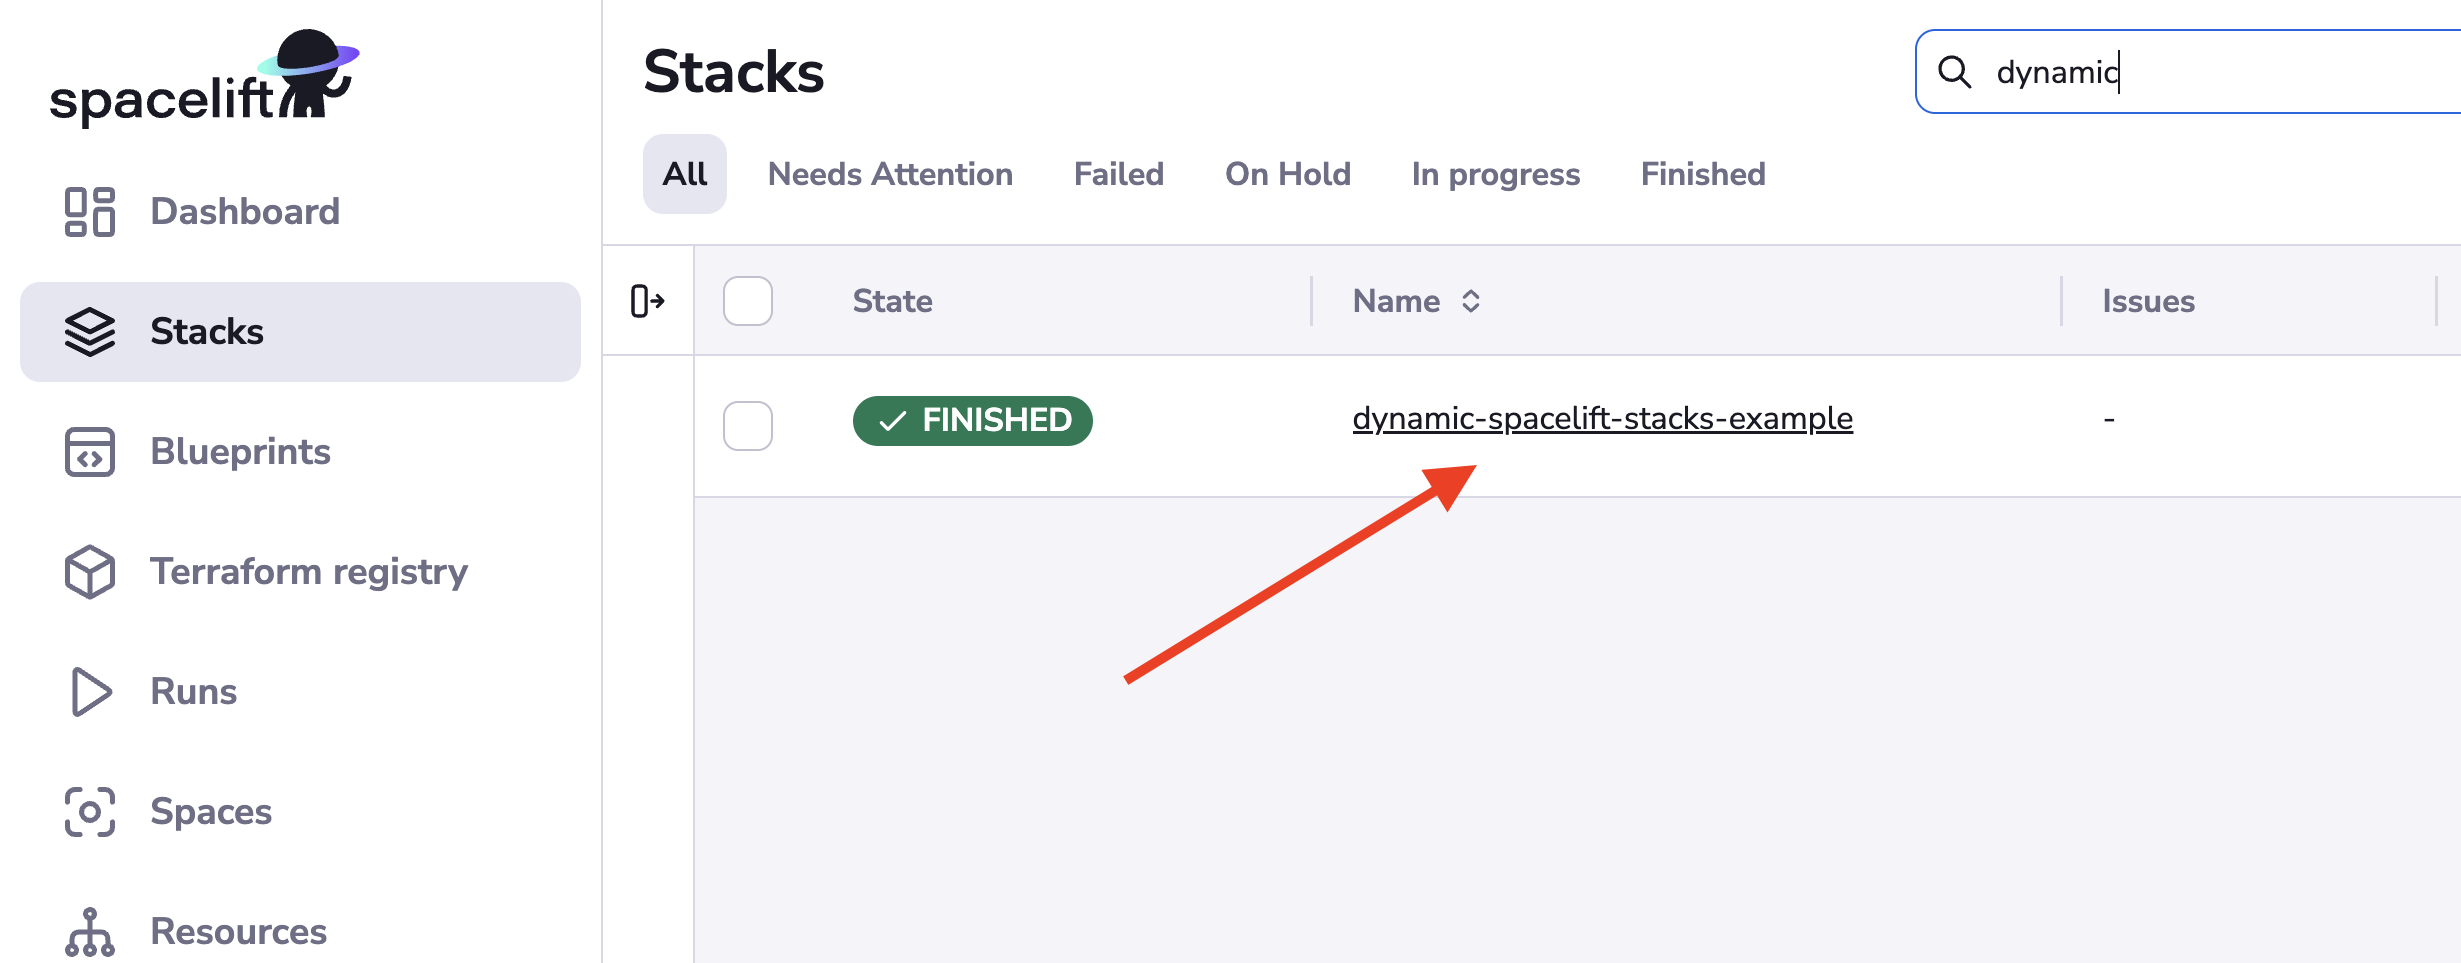Click the Blueprints code window icon
Viewport: 2461px width, 963px height.
click(x=90, y=452)
